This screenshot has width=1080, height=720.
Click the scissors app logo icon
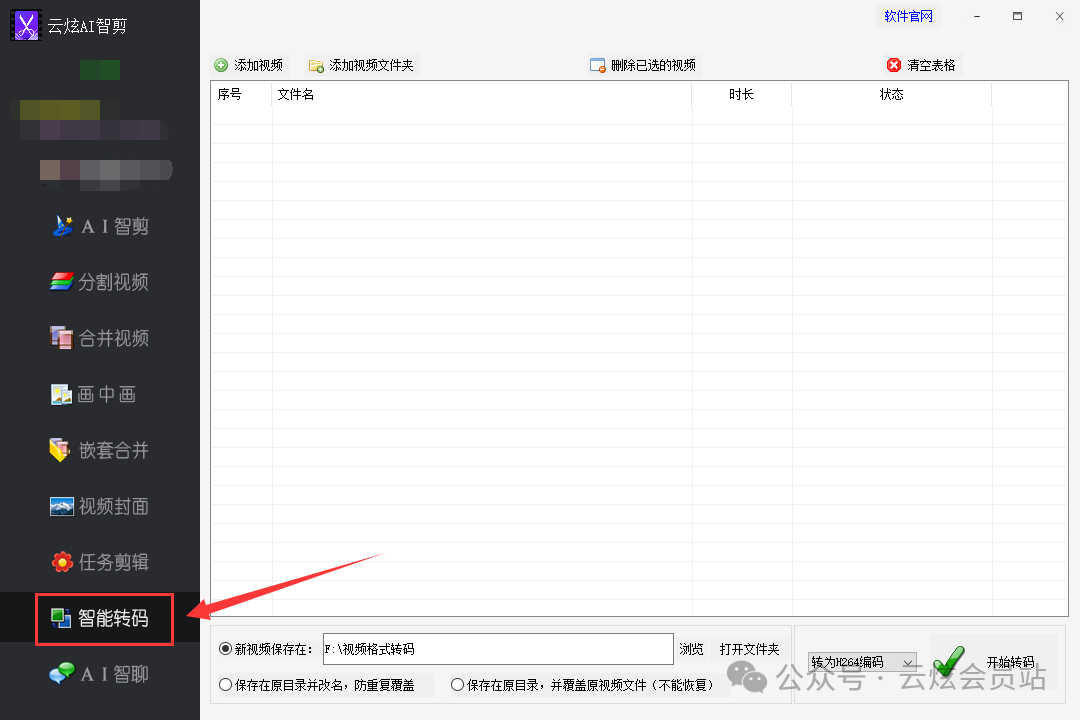[x=26, y=25]
